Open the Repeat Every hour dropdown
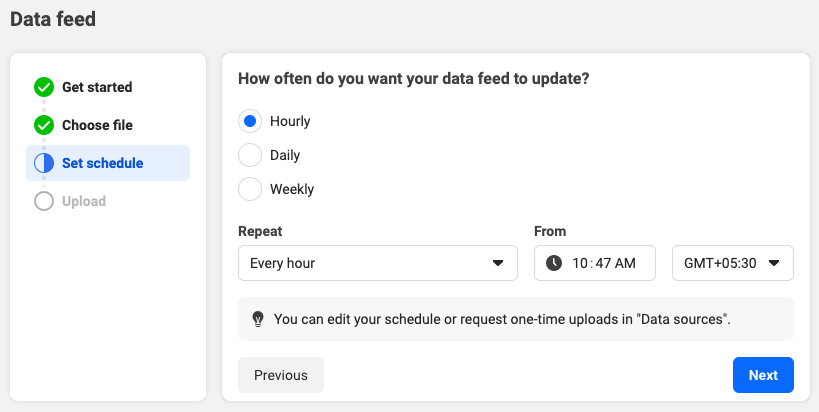Screen dimensions: 819x412 pyautogui.click(x=378, y=263)
